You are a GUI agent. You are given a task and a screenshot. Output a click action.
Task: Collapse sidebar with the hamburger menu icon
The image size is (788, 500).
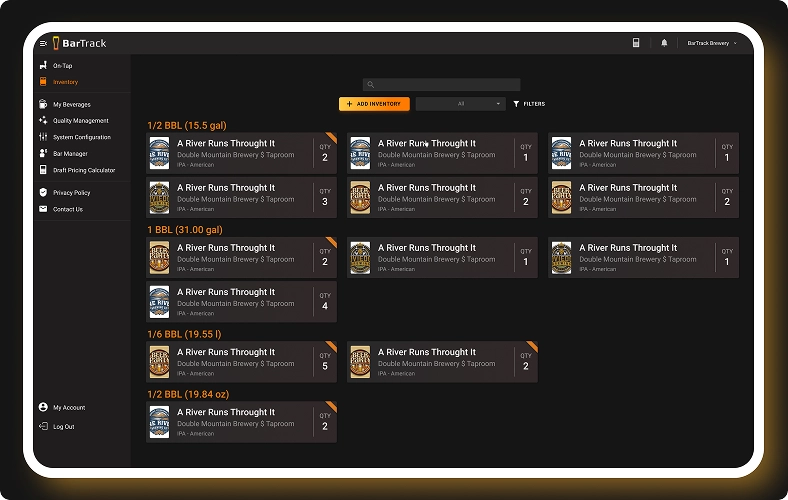coord(43,43)
